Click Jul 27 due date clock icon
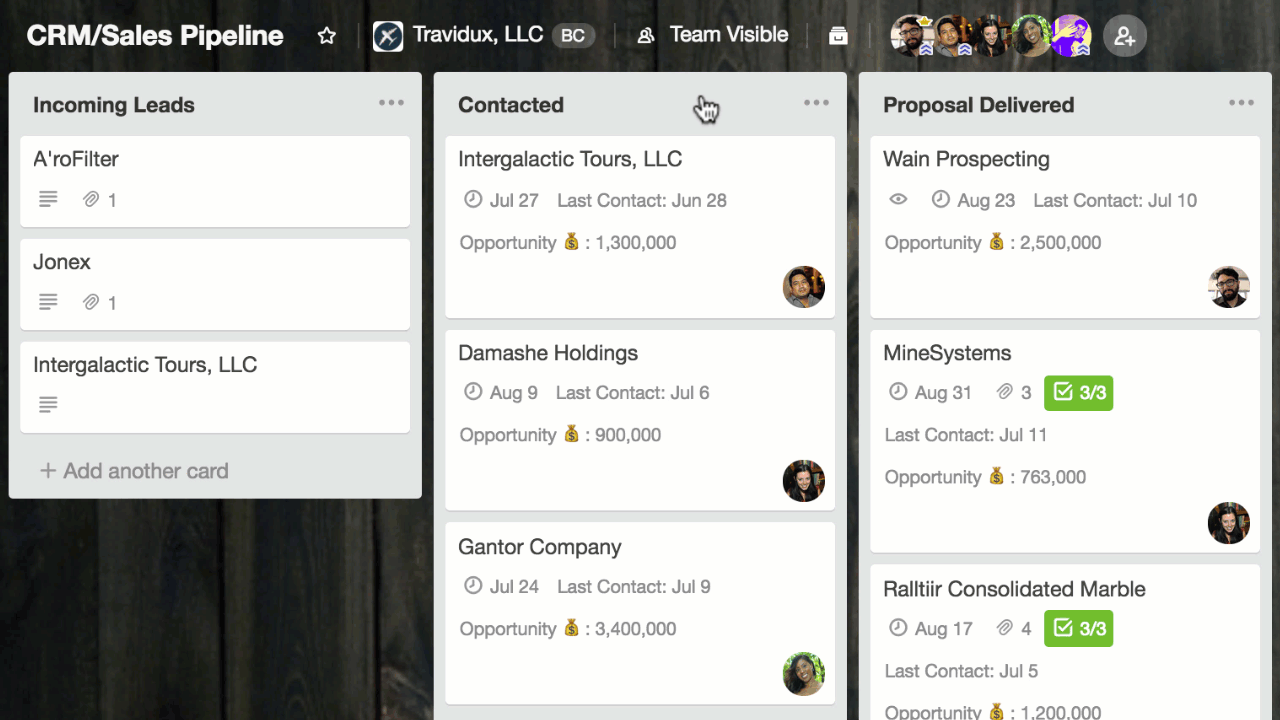Image resolution: width=1280 pixels, height=720 pixels. coord(473,199)
